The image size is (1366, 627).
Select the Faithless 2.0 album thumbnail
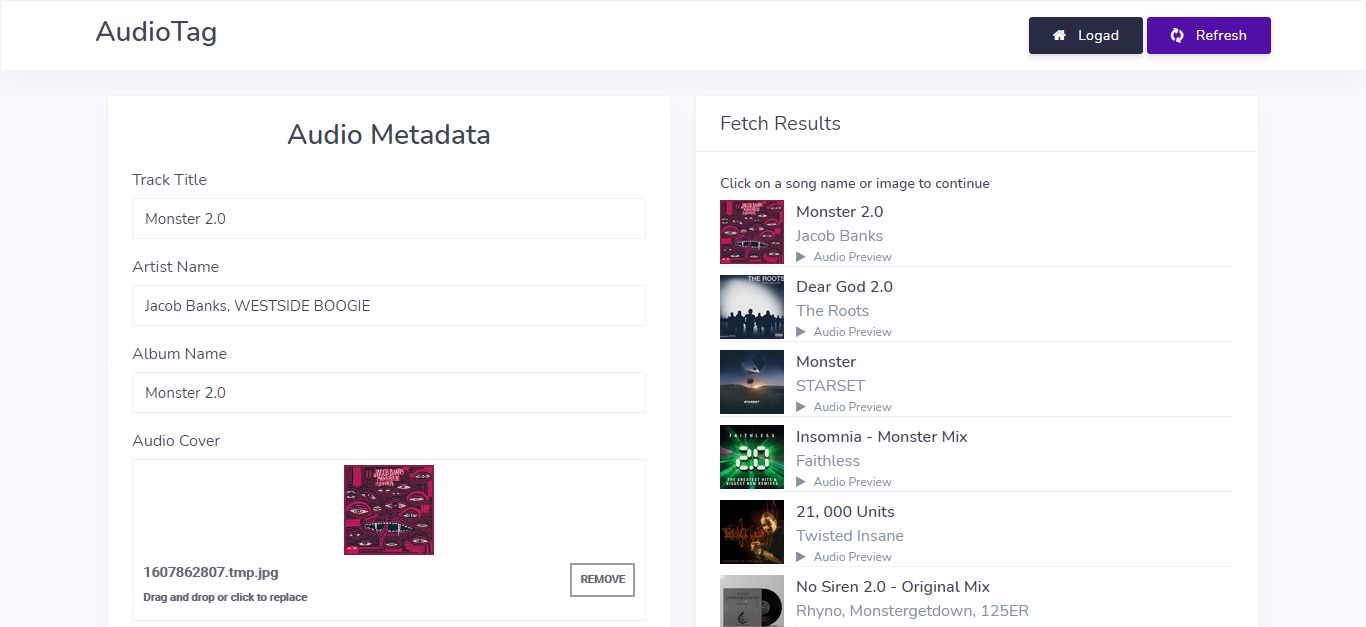pos(752,457)
